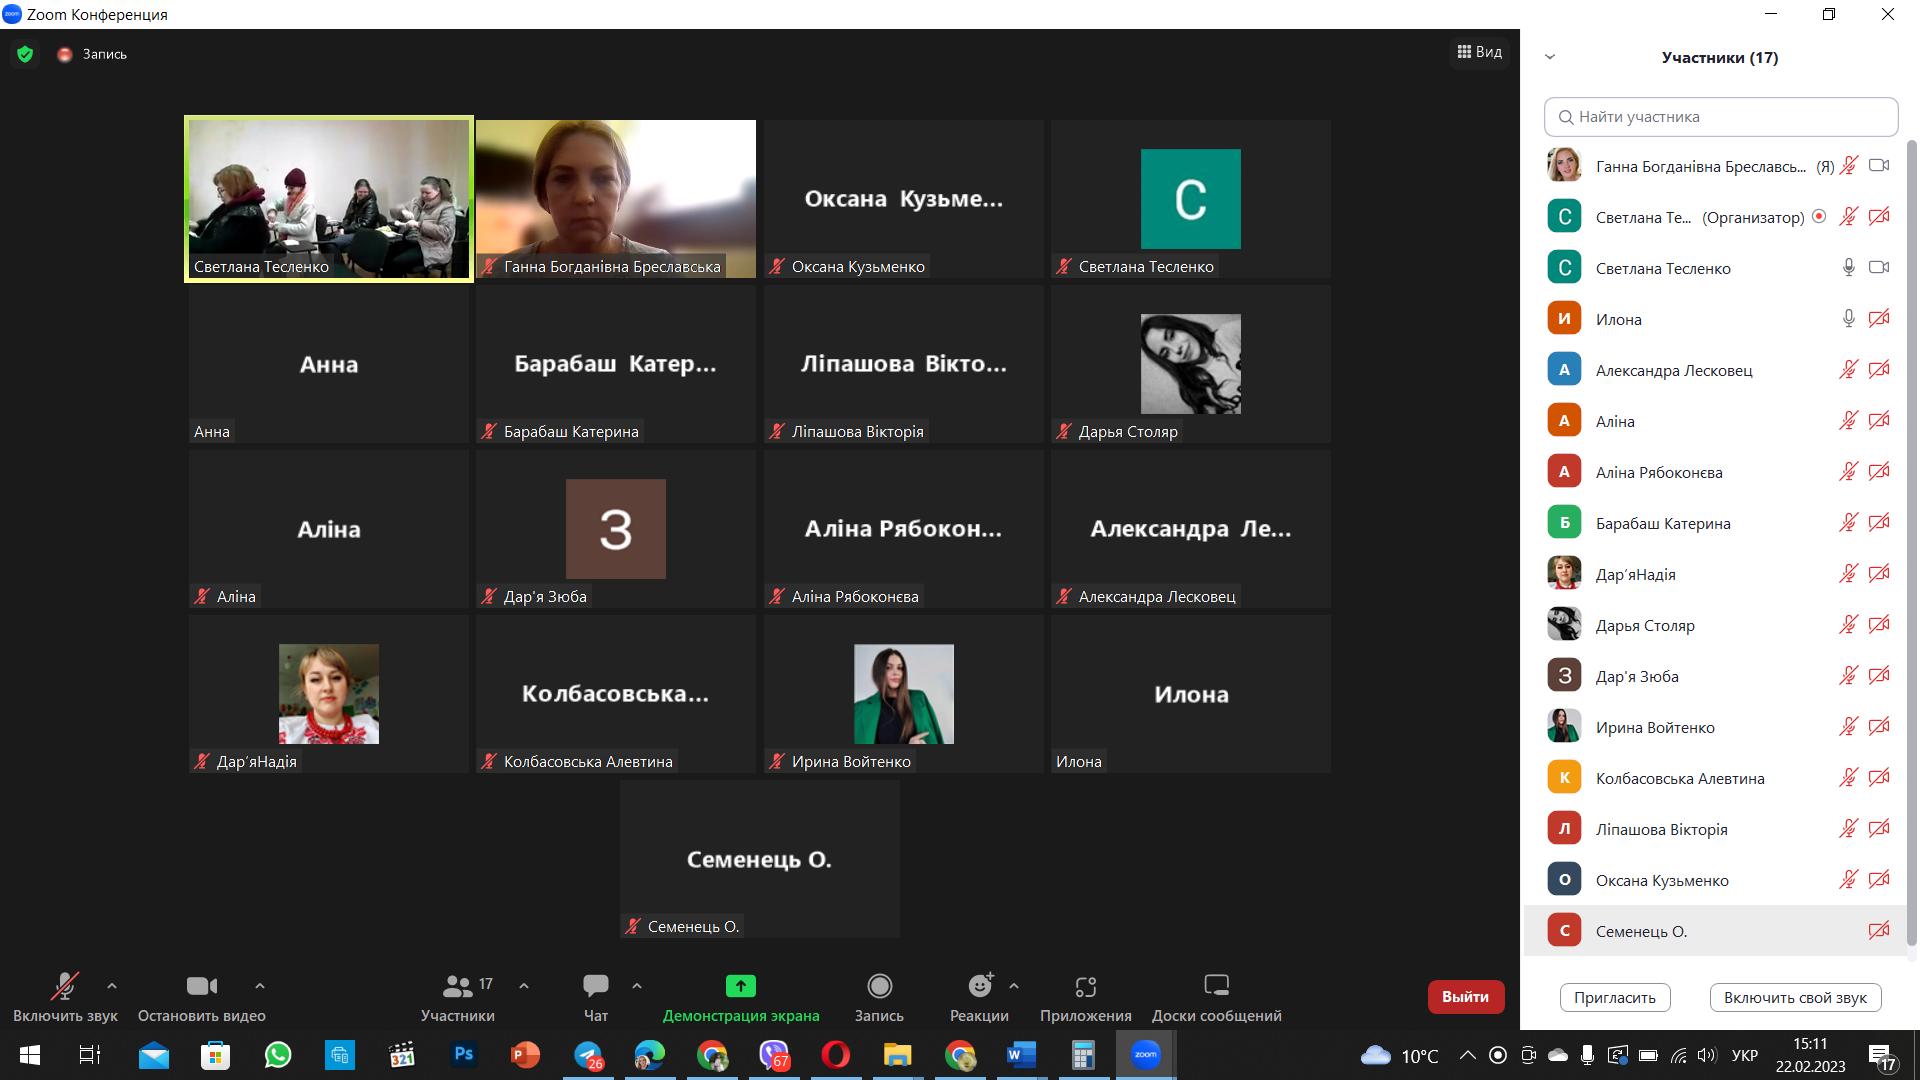Click the red Выйти leave button
The width and height of the screenshot is (1920, 1080).
(x=1465, y=997)
